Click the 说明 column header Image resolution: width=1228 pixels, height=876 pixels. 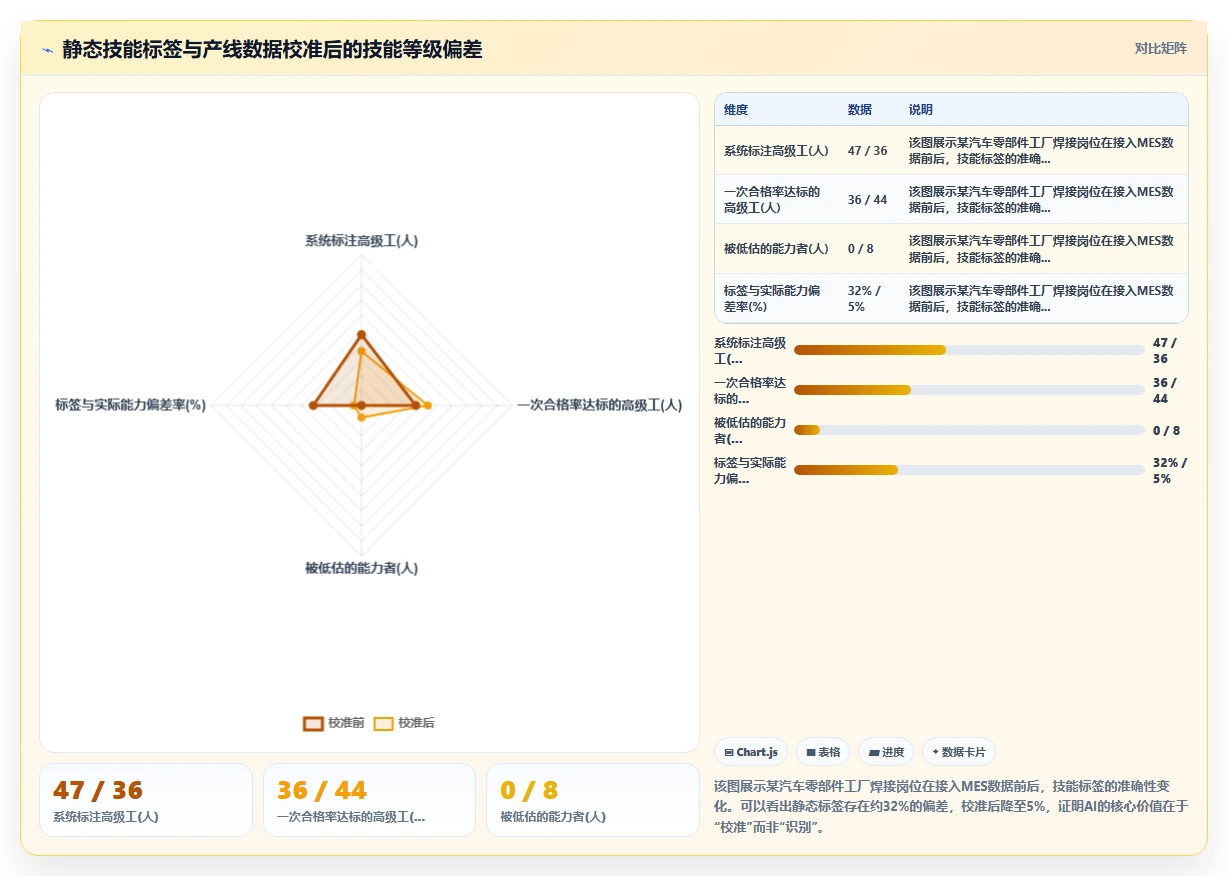tap(921, 110)
